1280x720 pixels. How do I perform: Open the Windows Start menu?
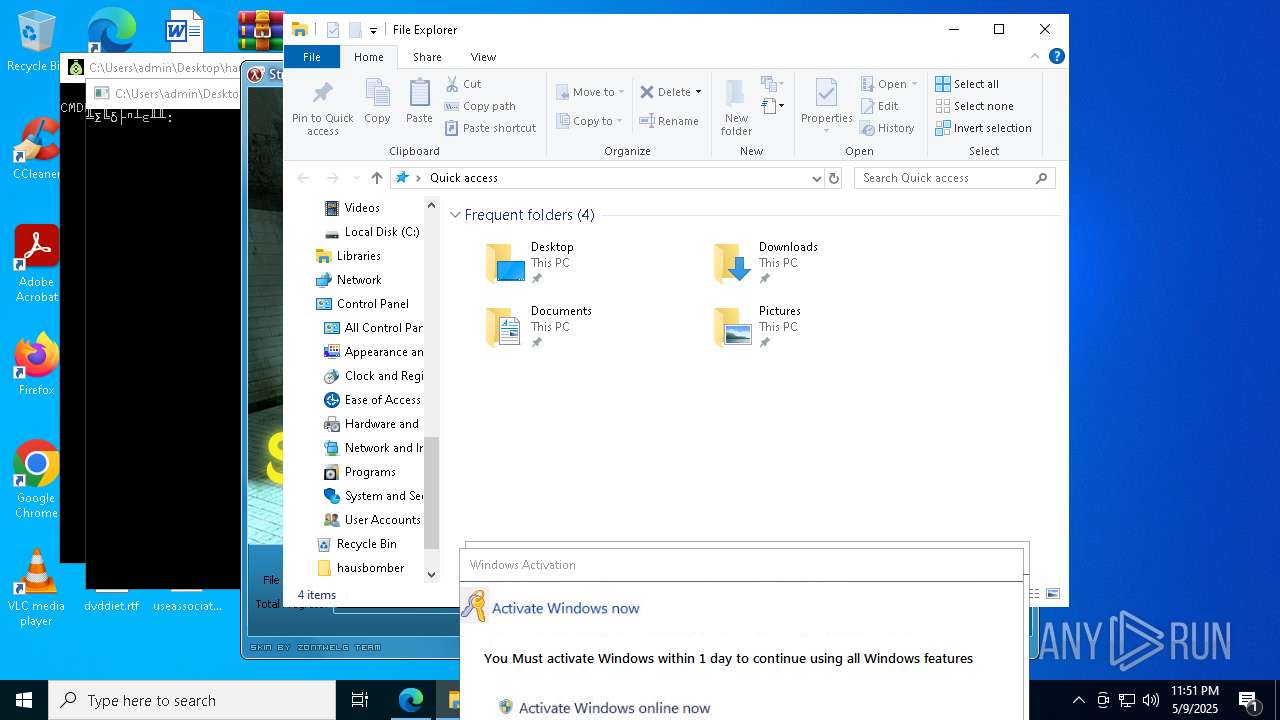(x=24, y=700)
